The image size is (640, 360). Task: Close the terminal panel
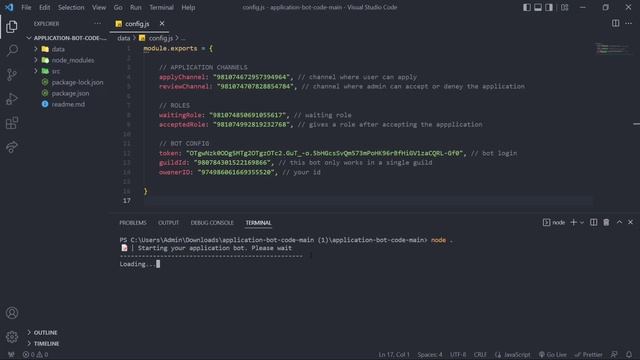click(631, 222)
